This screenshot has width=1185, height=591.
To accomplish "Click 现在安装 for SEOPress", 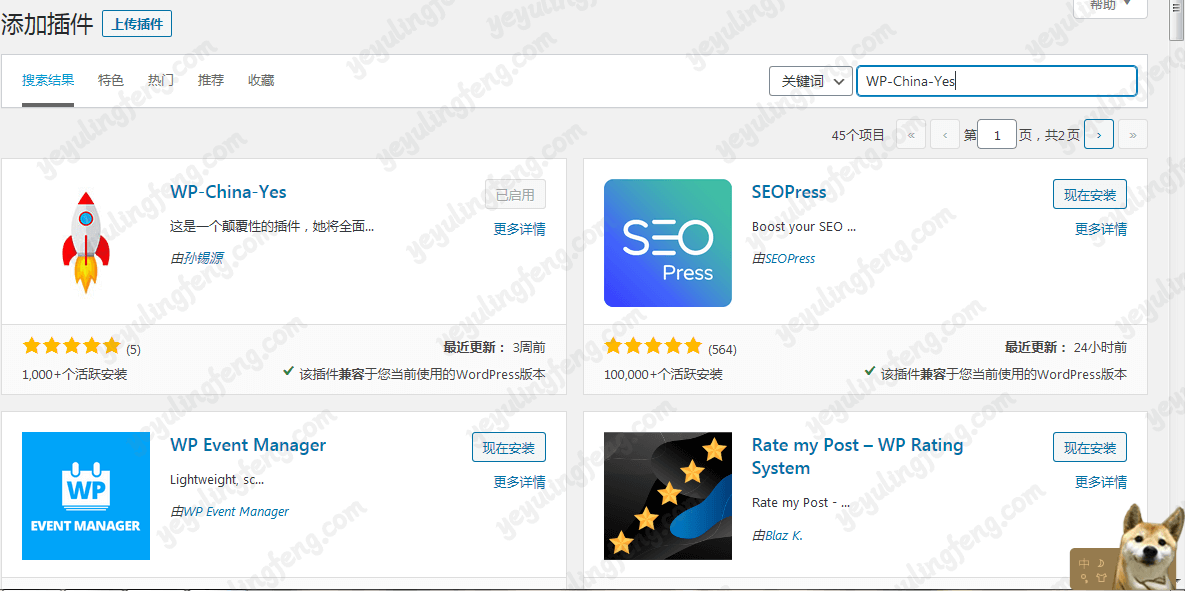I will (1090, 194).
